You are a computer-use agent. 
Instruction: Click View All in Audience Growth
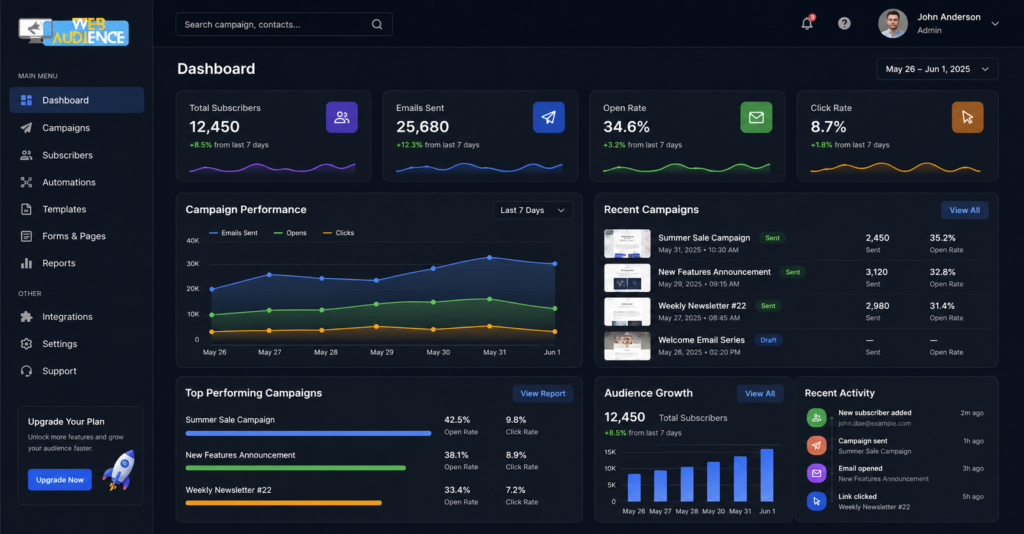pyautogui.click(x=760, y=394)
